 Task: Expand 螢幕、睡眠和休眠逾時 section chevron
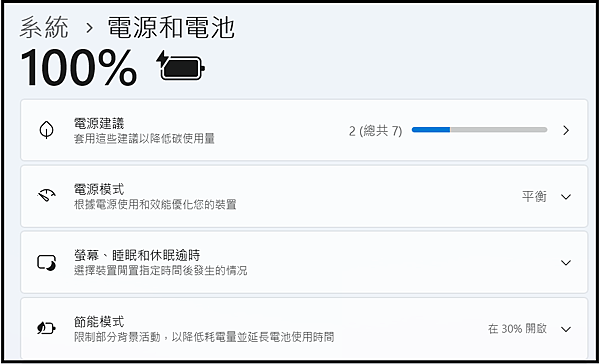pyautogui.click(x=566, y=263)
